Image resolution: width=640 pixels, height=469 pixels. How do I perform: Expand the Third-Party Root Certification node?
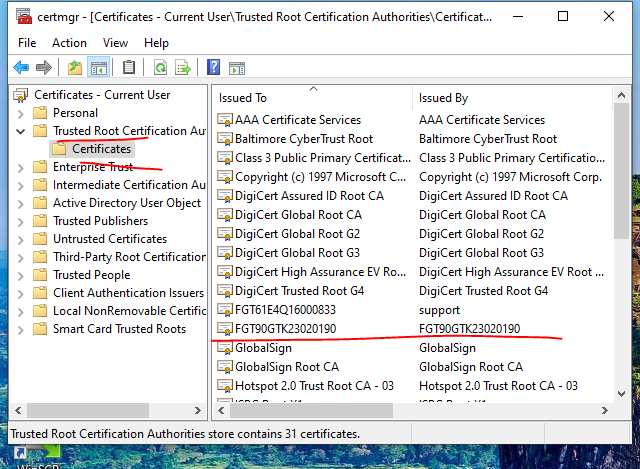pyautogui.click(x=20, y=258)
